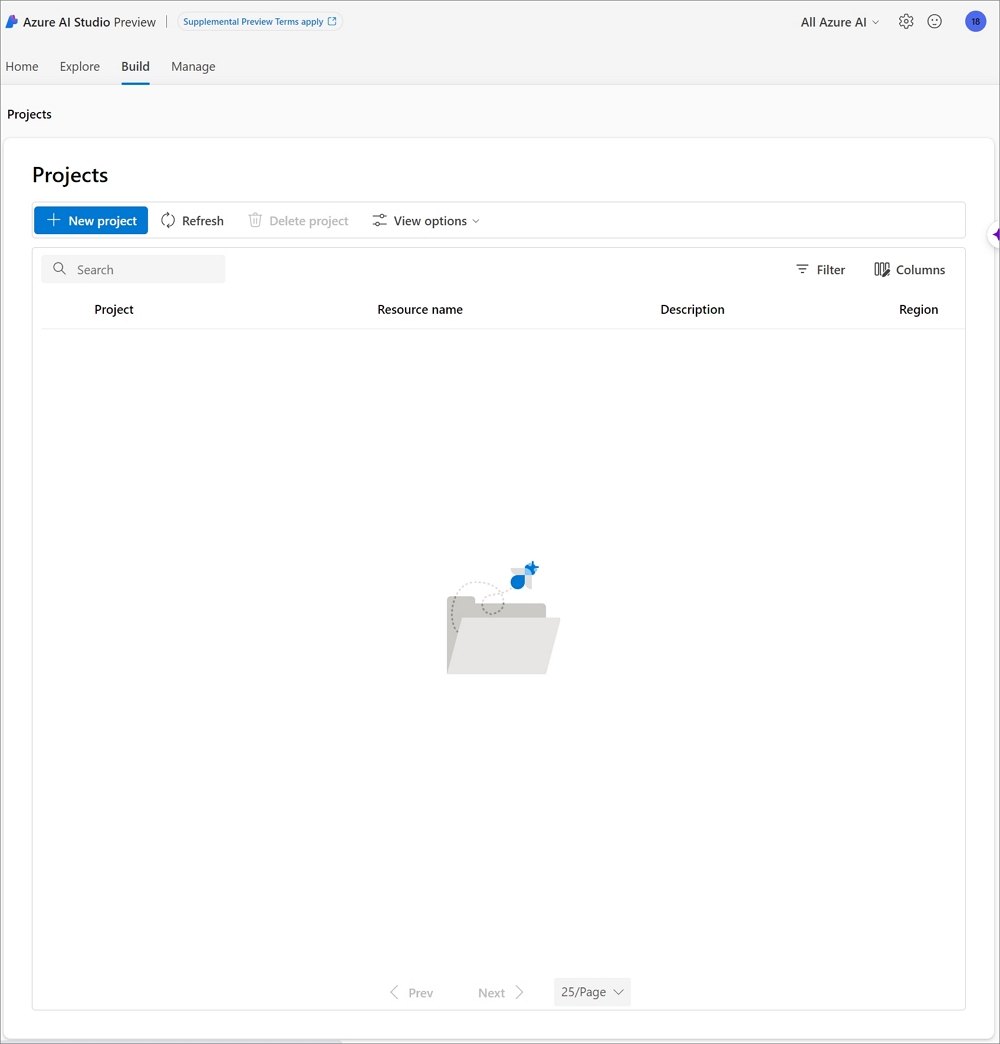
Task: Open the user account avatar
Action: (975, 21)
